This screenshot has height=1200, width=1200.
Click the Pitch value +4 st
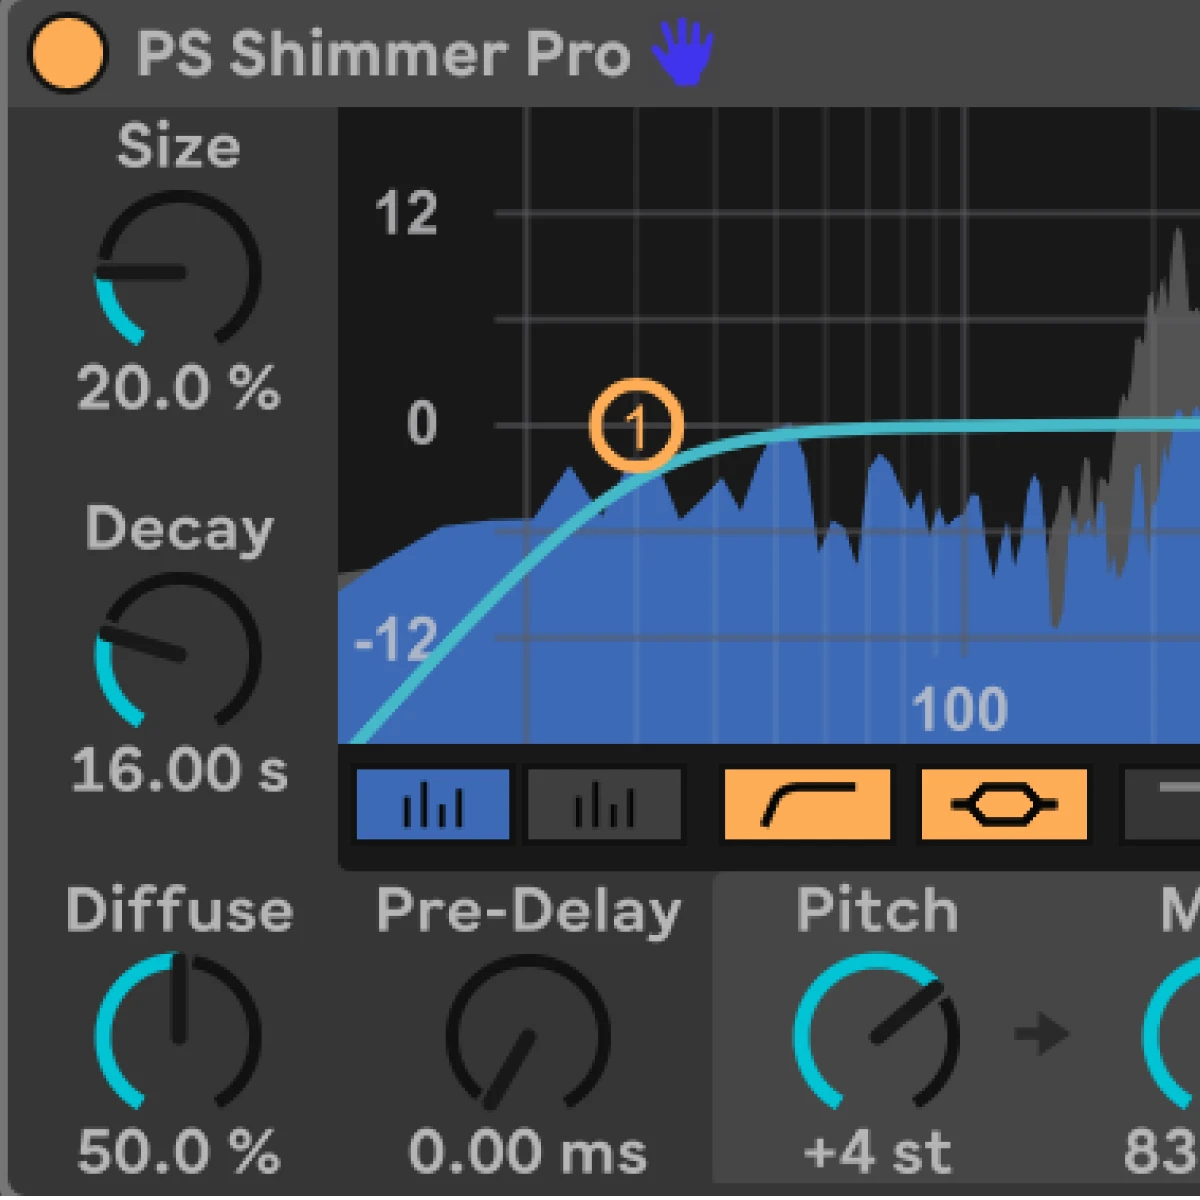click(x=876, y=1152)
